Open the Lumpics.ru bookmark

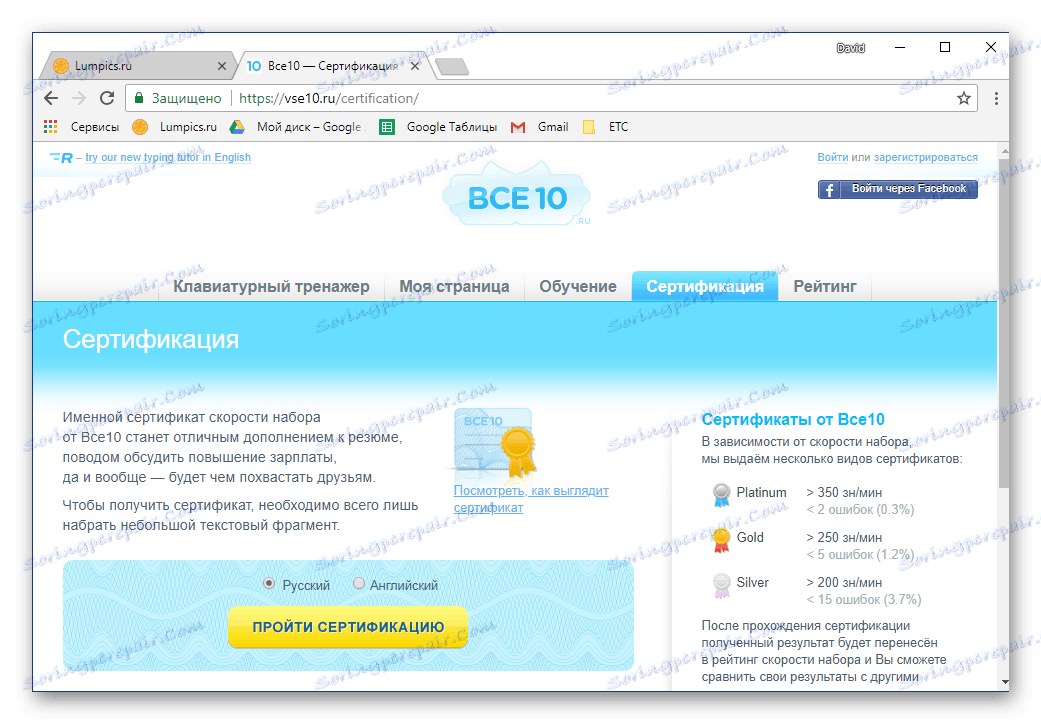[175, 127]
